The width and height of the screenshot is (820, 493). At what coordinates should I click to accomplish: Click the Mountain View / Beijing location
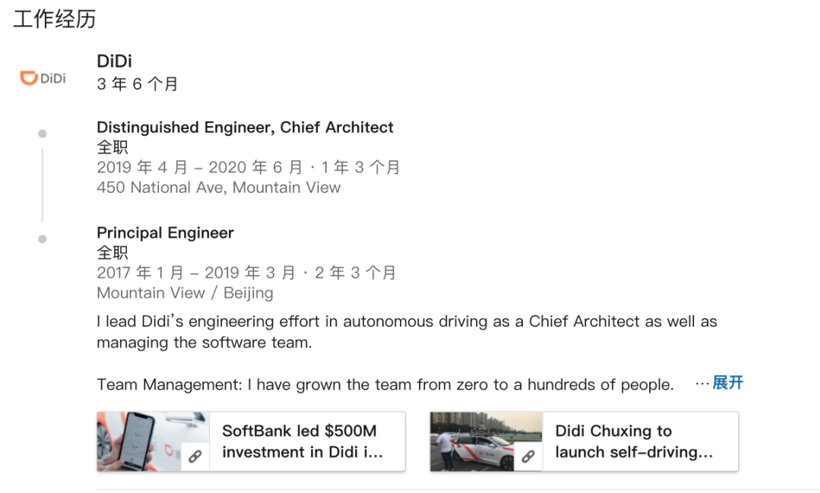pyautogui.click(x=185, y=293)
